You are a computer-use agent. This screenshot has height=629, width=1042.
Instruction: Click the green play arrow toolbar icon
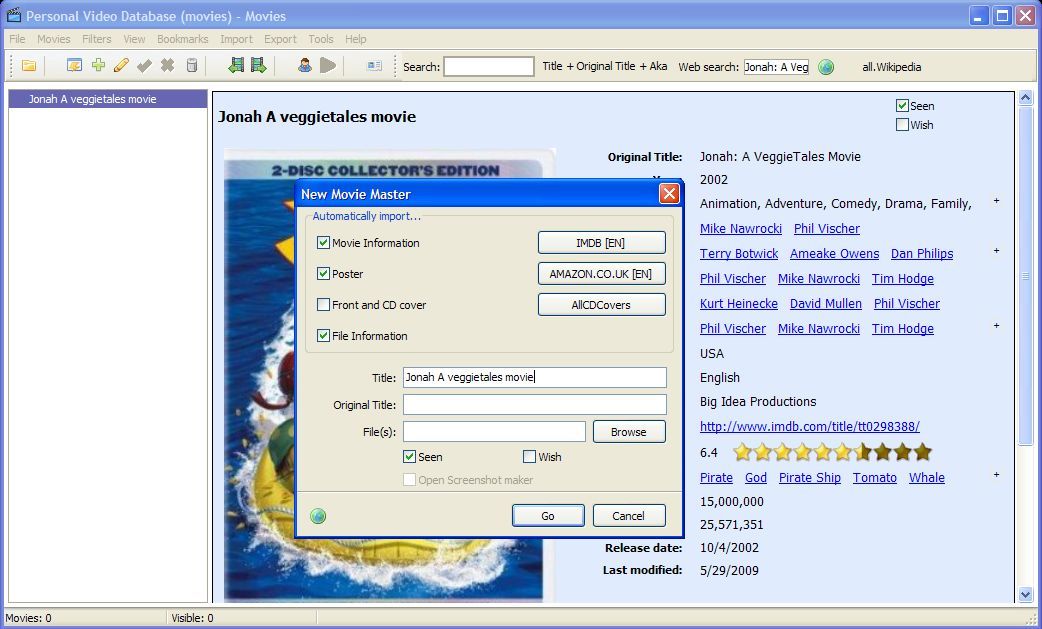[329, 67]
